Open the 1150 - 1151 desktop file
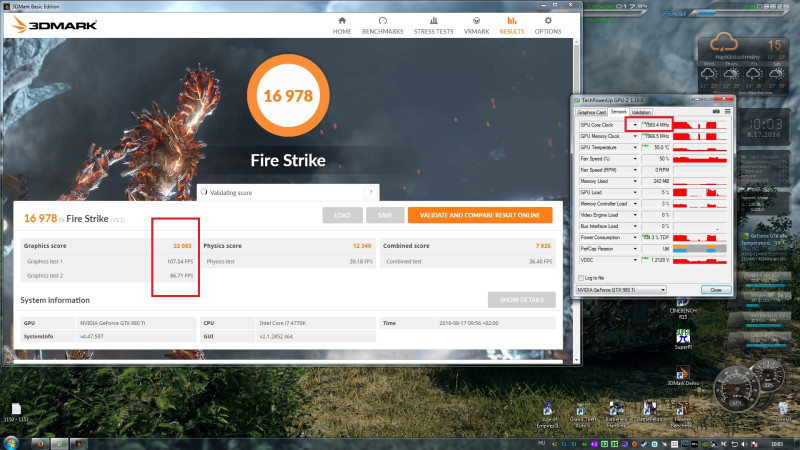 tap(16, 412)
